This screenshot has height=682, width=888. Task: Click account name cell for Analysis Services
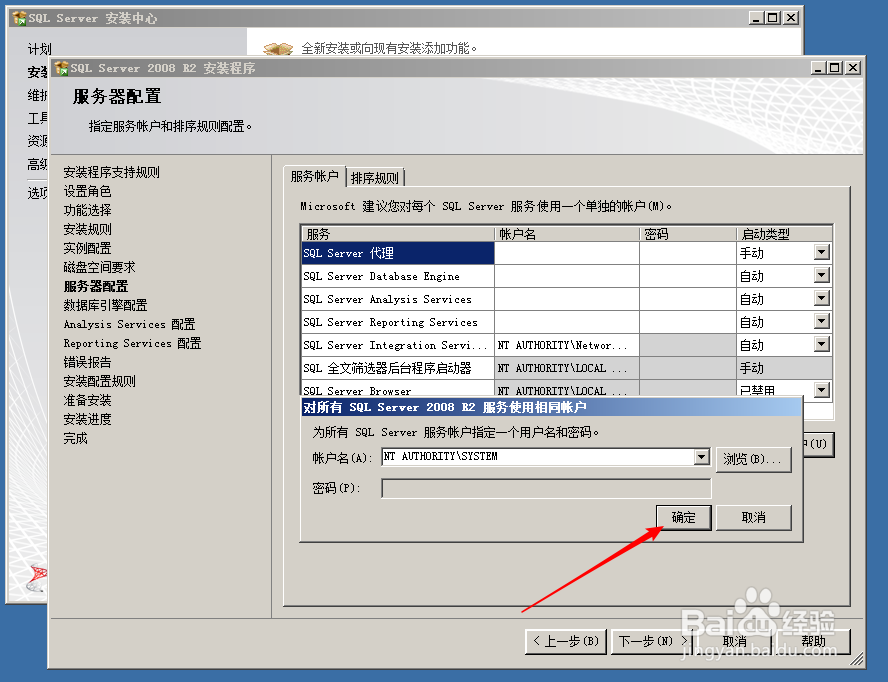coord(567,299)
